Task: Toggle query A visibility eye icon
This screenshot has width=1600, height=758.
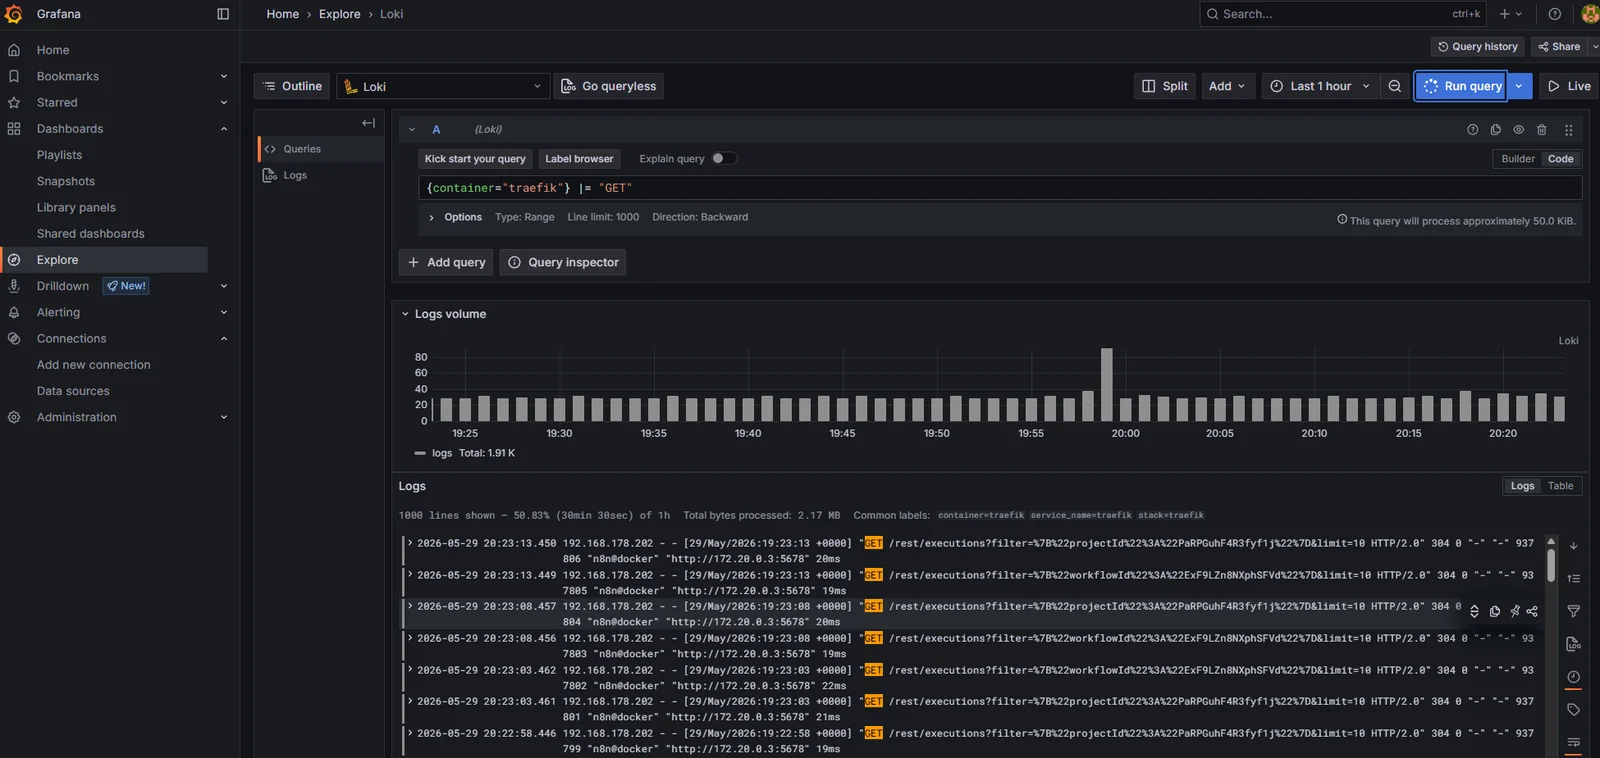Action: 1518,130
